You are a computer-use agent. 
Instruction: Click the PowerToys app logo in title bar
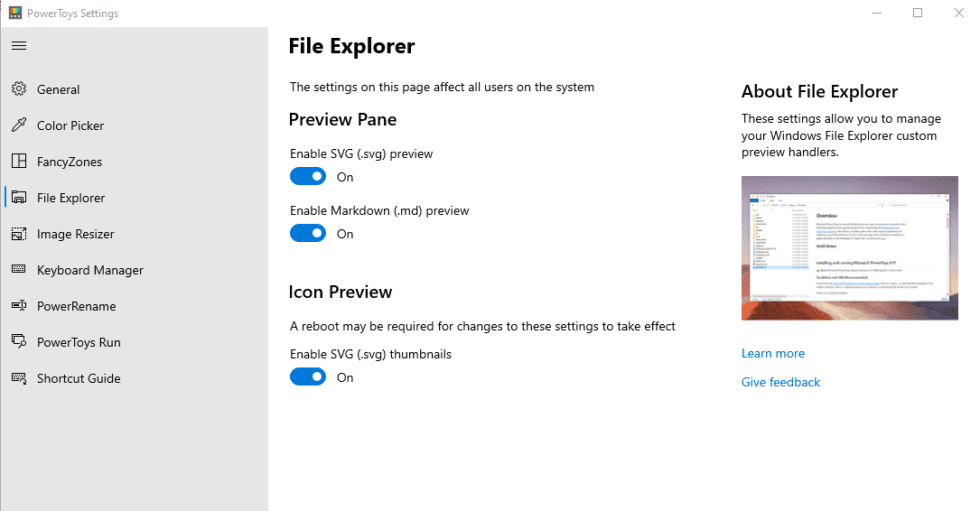[15, 12]
